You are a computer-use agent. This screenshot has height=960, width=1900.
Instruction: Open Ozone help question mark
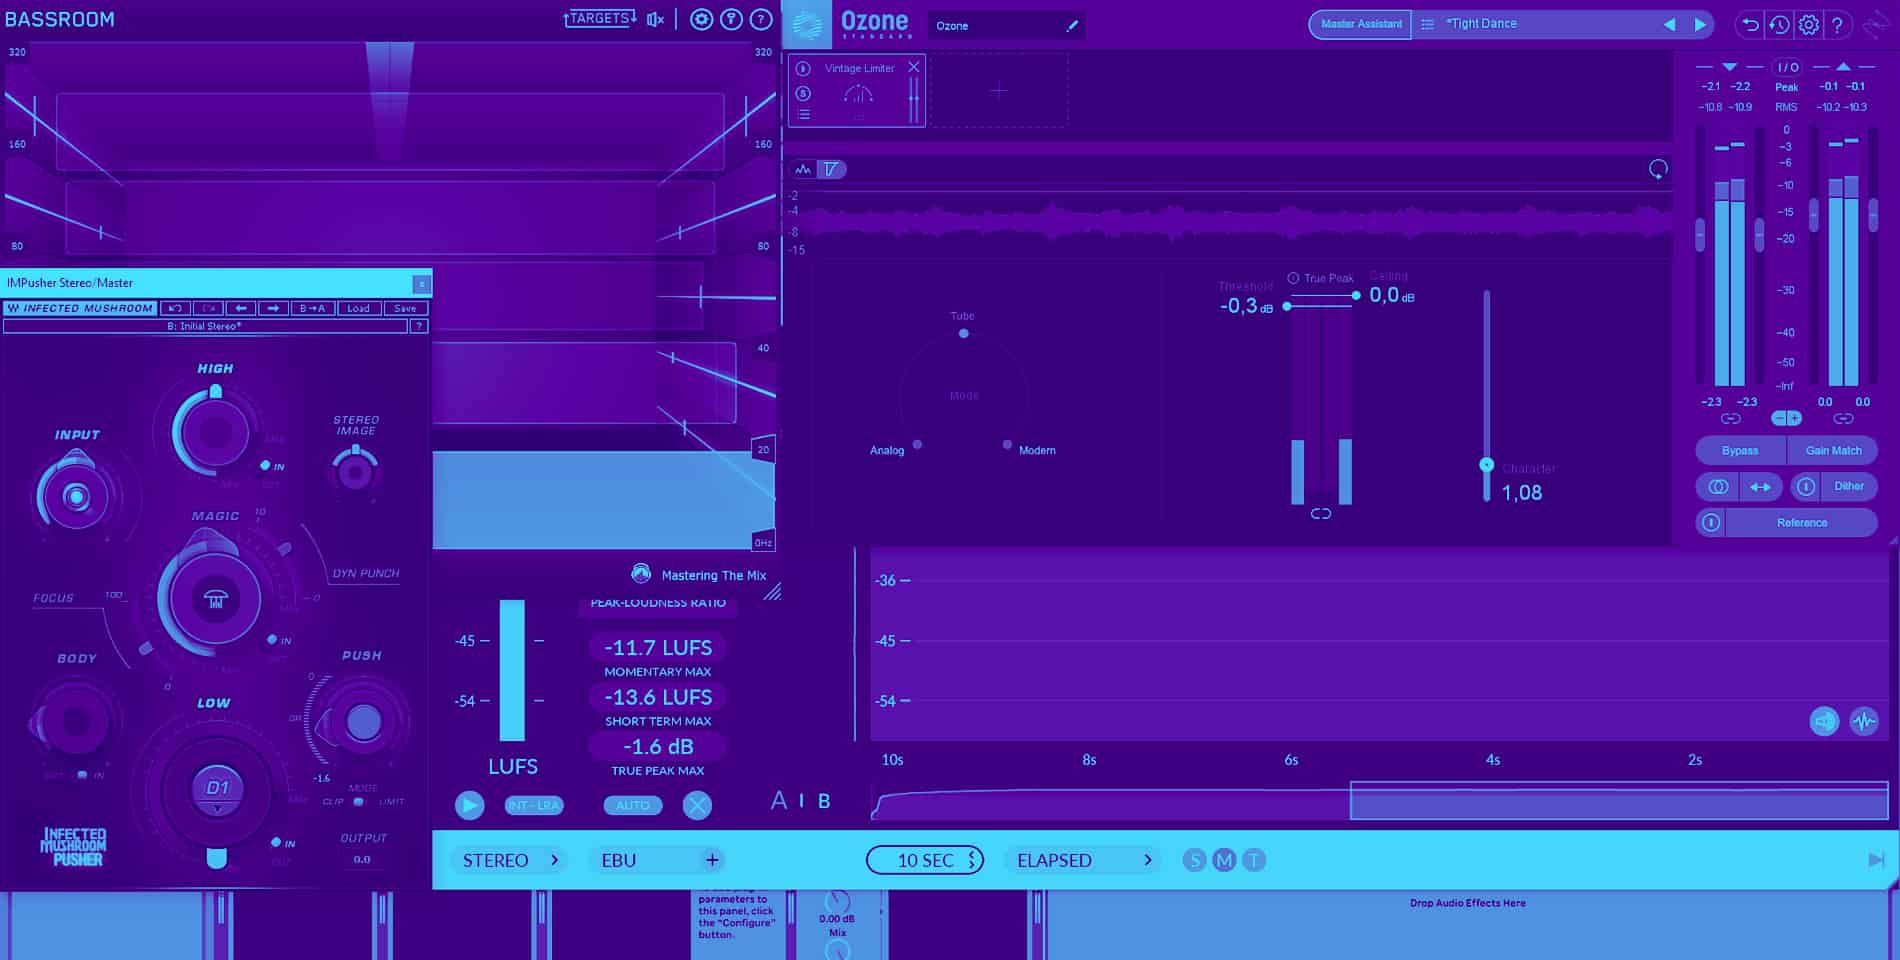pos(1837,25)
